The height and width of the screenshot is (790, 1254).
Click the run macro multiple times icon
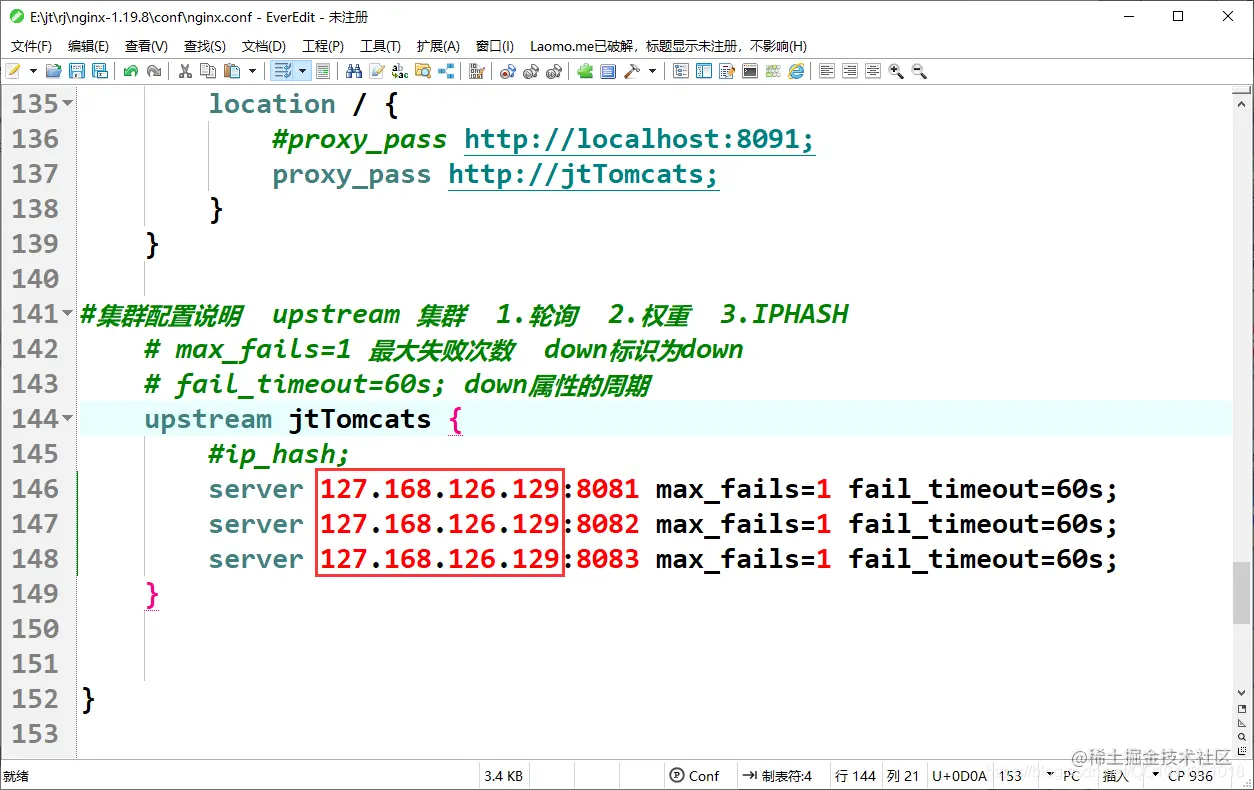(554, 71)
